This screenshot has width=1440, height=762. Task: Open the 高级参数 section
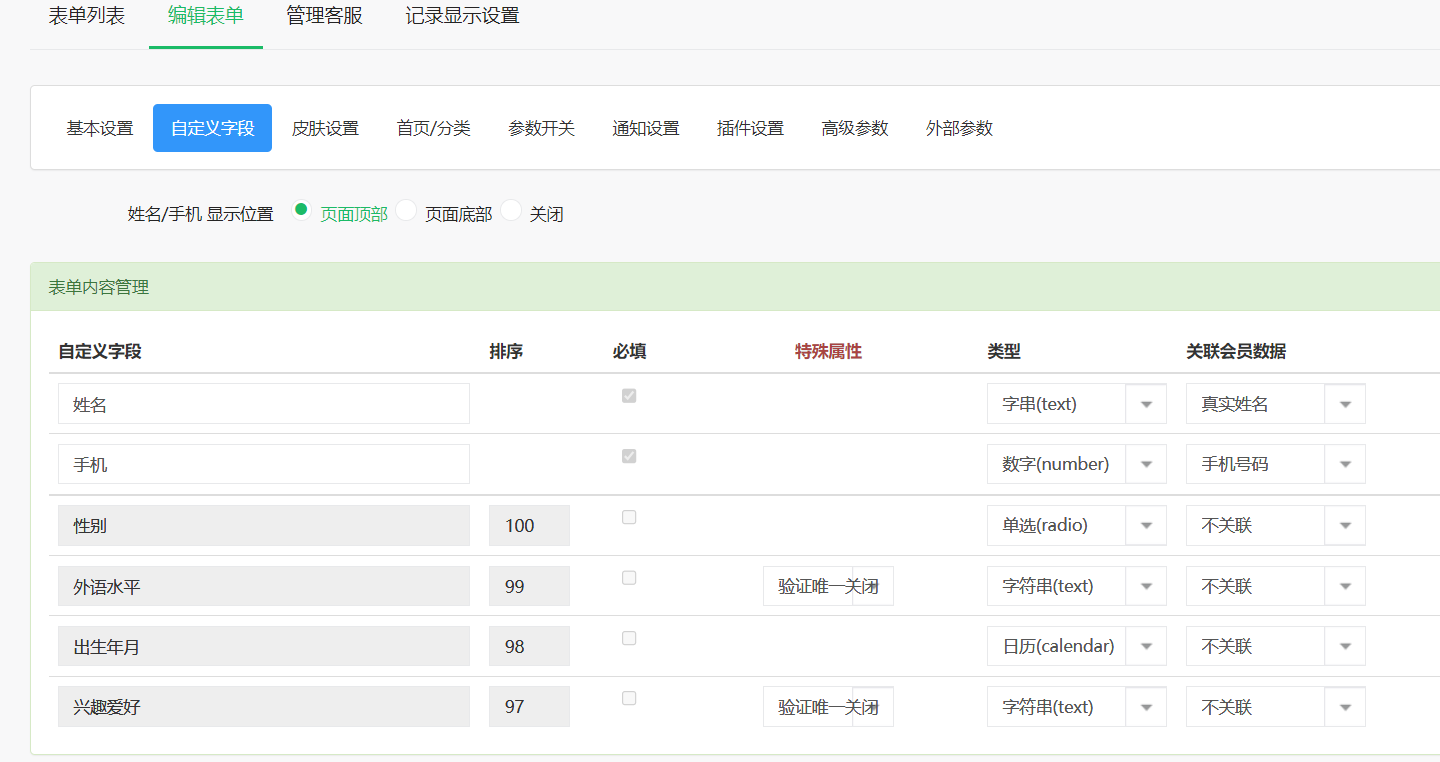(x=855, y=128)
